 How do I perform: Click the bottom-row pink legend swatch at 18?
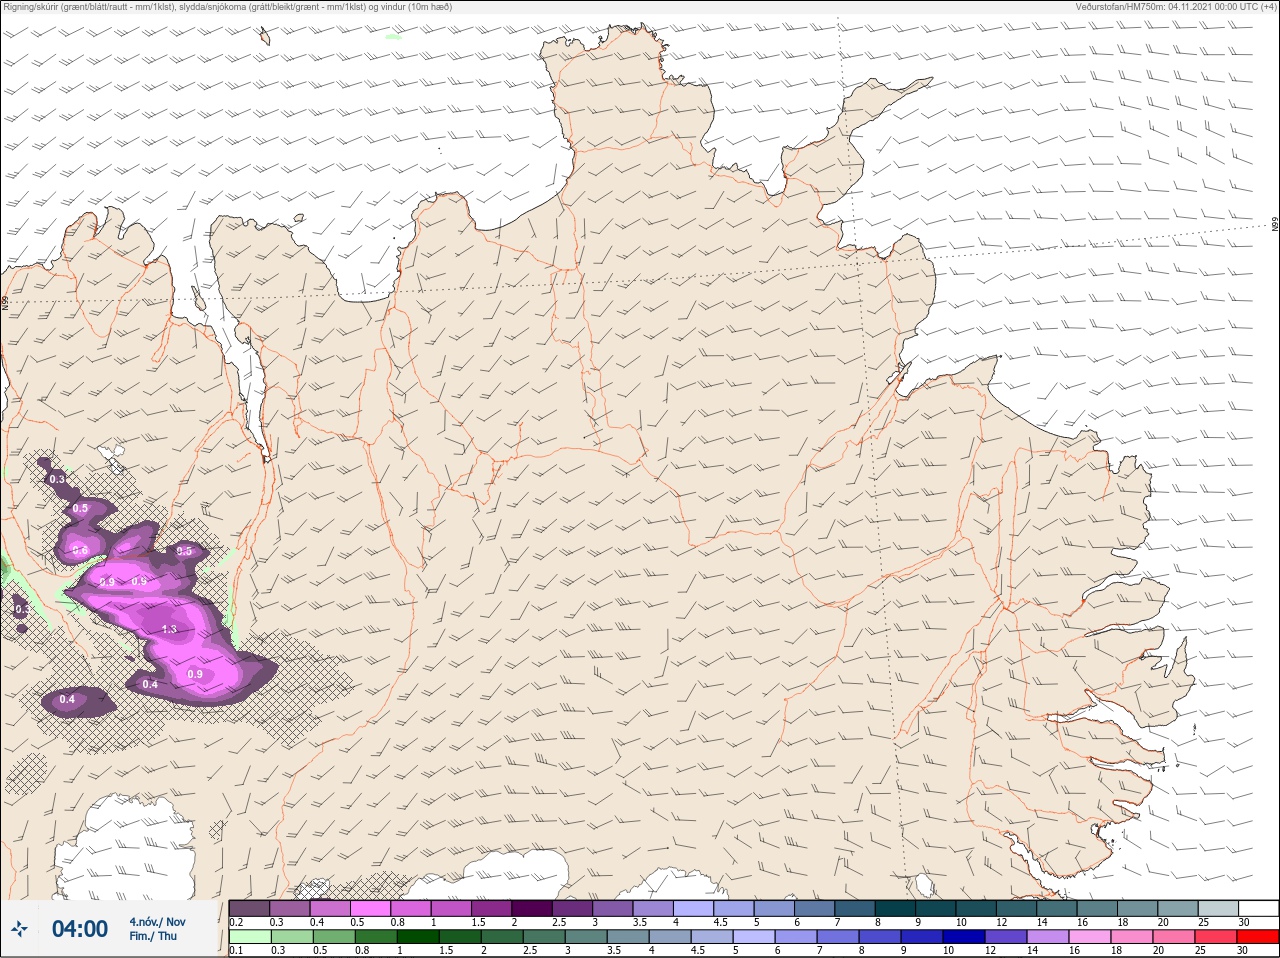coord(1131,937)
